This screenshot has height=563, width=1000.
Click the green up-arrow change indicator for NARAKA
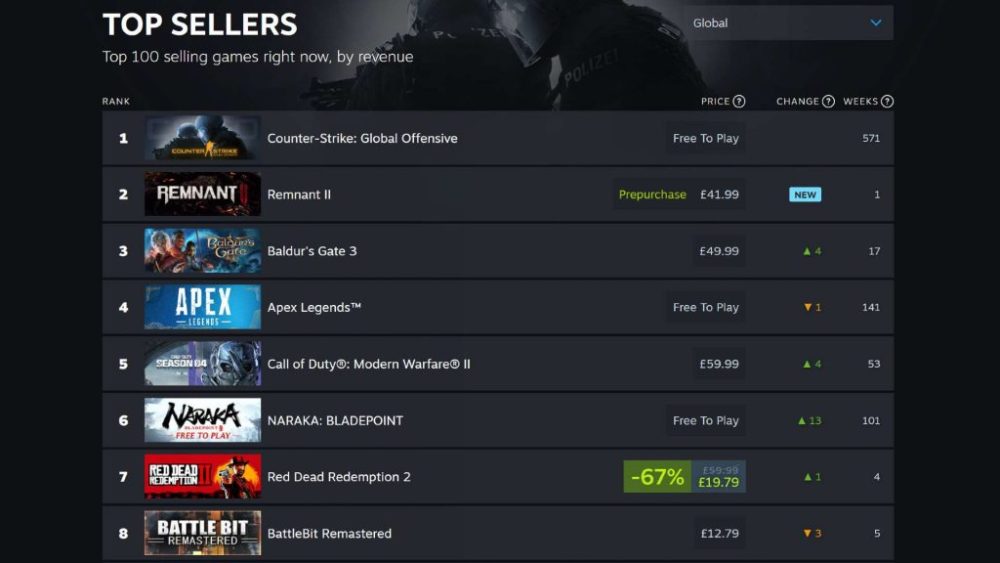(x=809, y=421)
